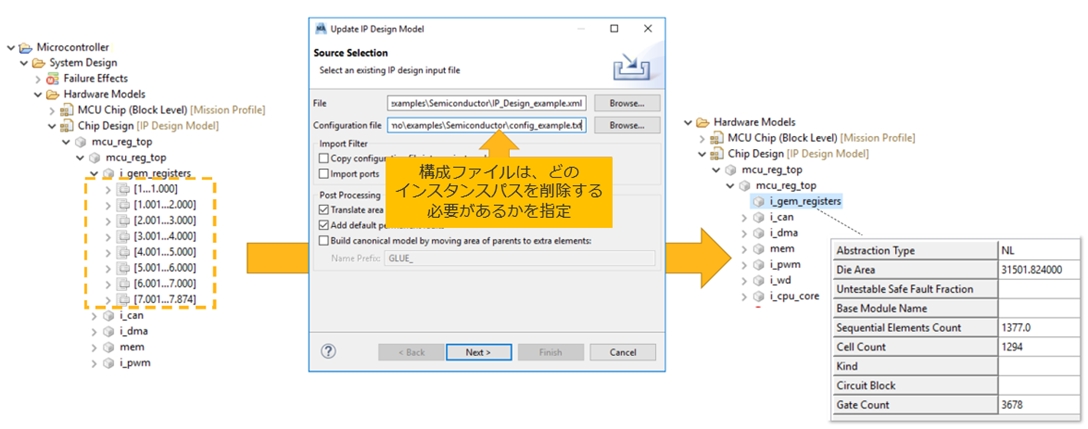Expand mem in the right tree
Image resolution: width=1088 pixels, height=429 pixels.
coord(745,249)
